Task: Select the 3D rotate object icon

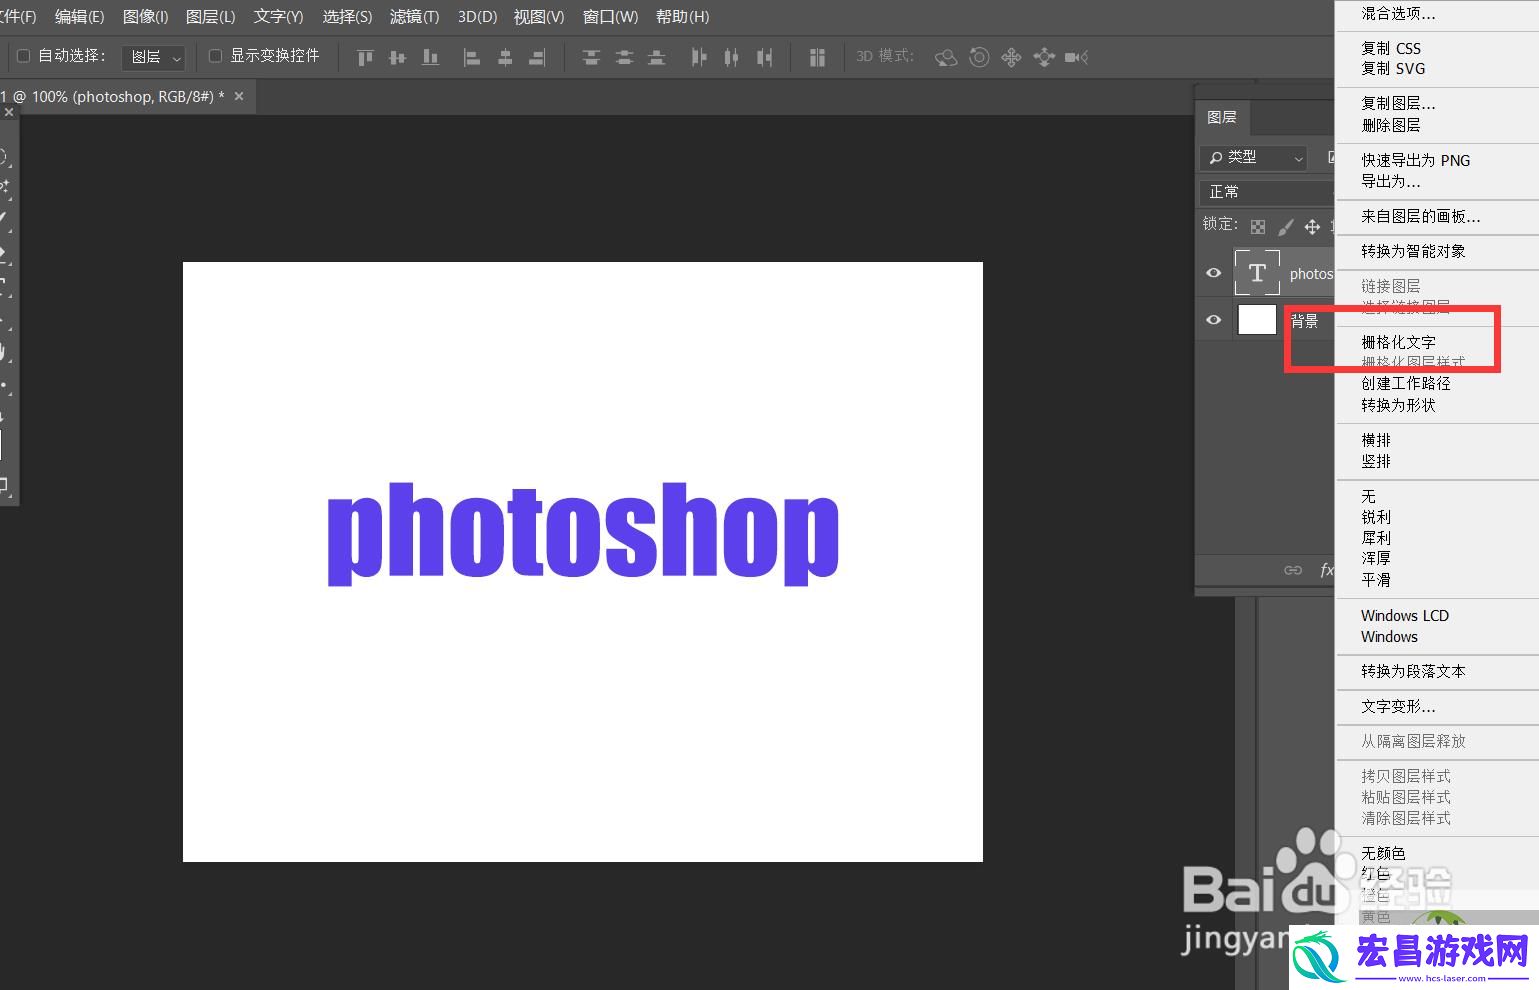Action: tap(946, 57)
